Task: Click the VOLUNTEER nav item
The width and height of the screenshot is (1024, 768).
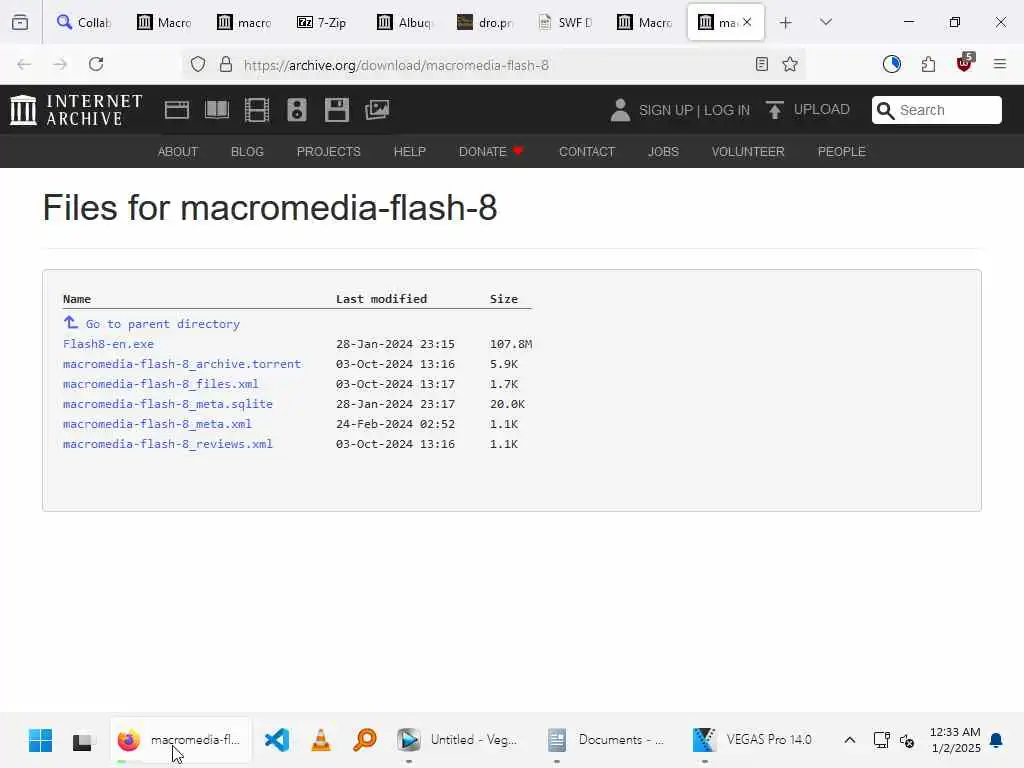Action: [748, 152]
